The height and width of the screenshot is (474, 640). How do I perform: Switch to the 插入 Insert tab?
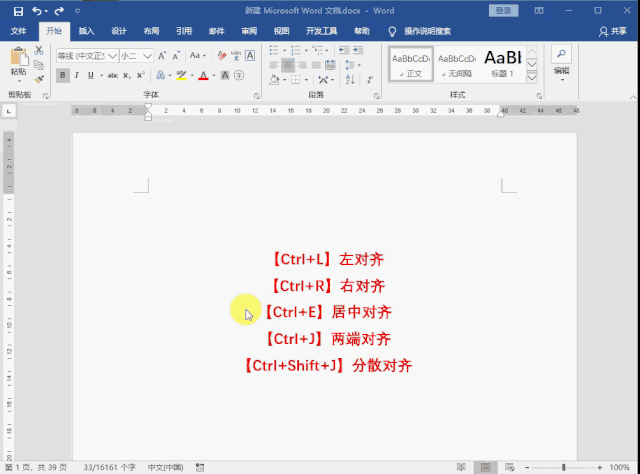pos(86,31)
